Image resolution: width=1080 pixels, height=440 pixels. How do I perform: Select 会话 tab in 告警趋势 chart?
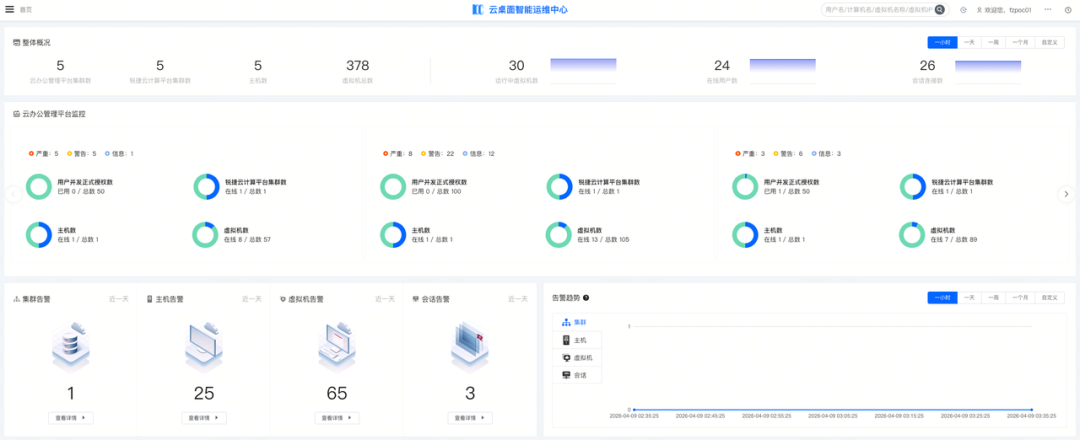point(577,375)
